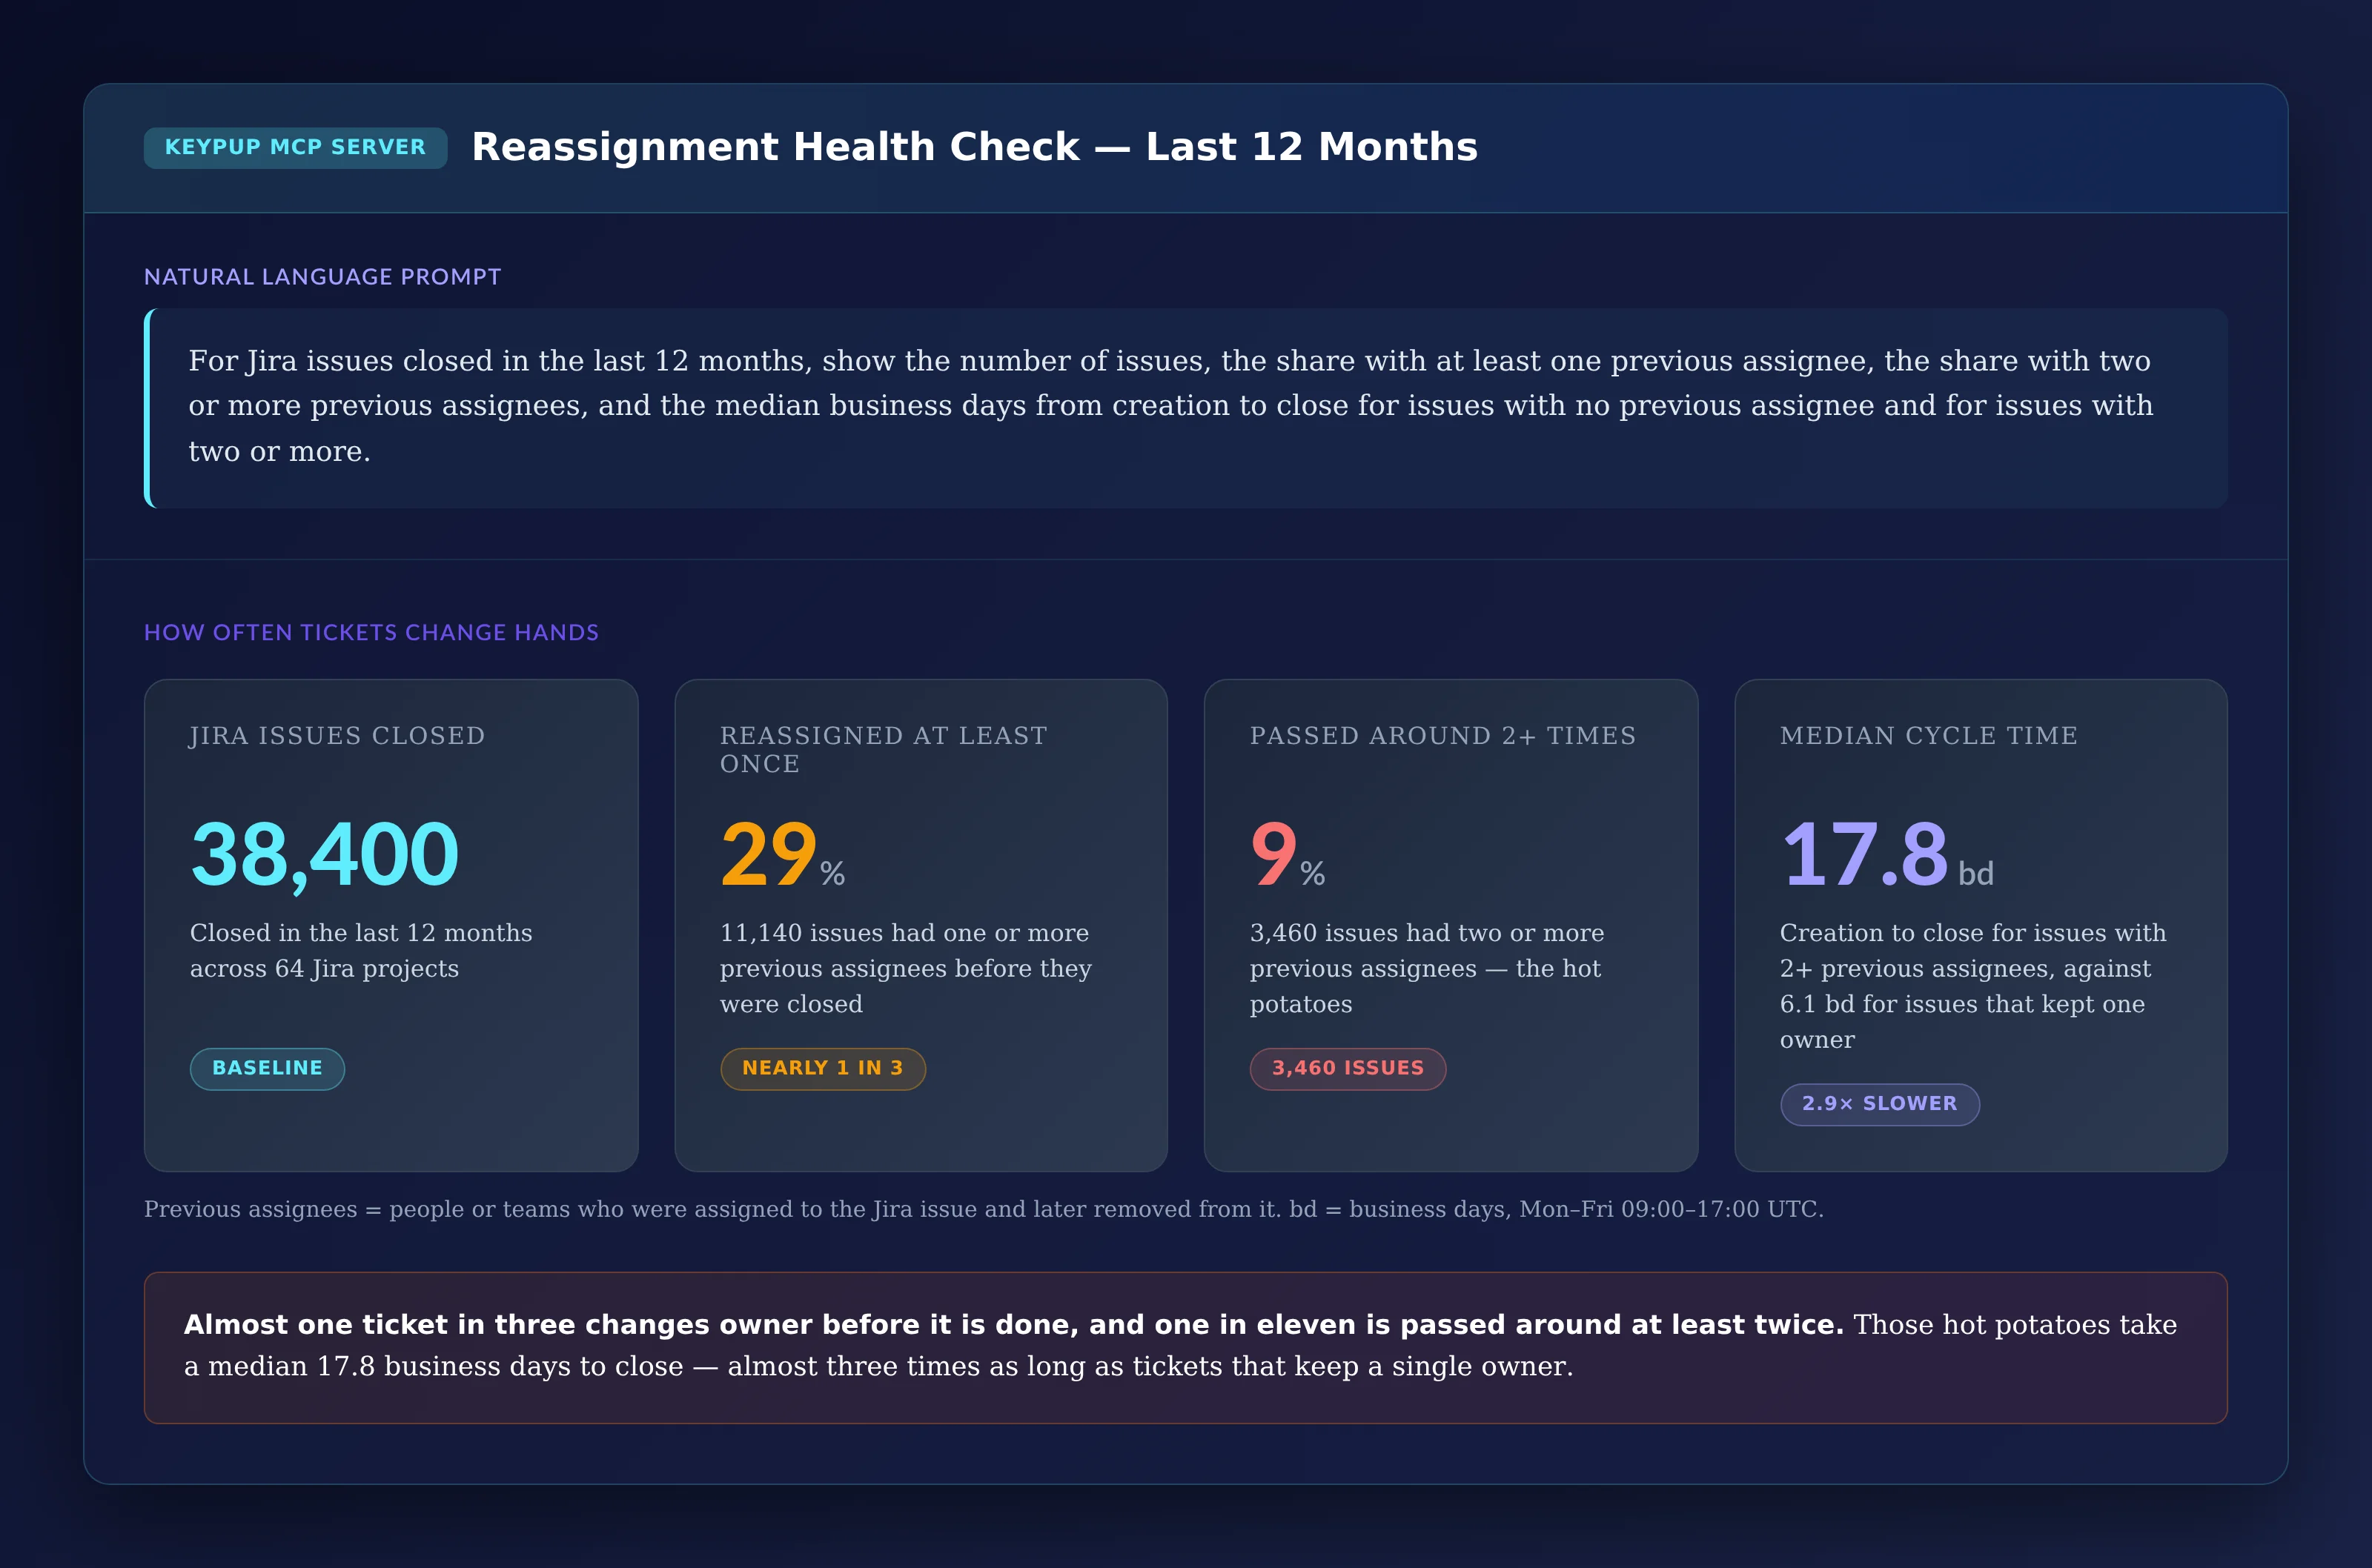Click the prompt text starting 'For Jira issues closed'
The image size is (2372, 1568).
pyautogui.click(x=1170, y=406)
